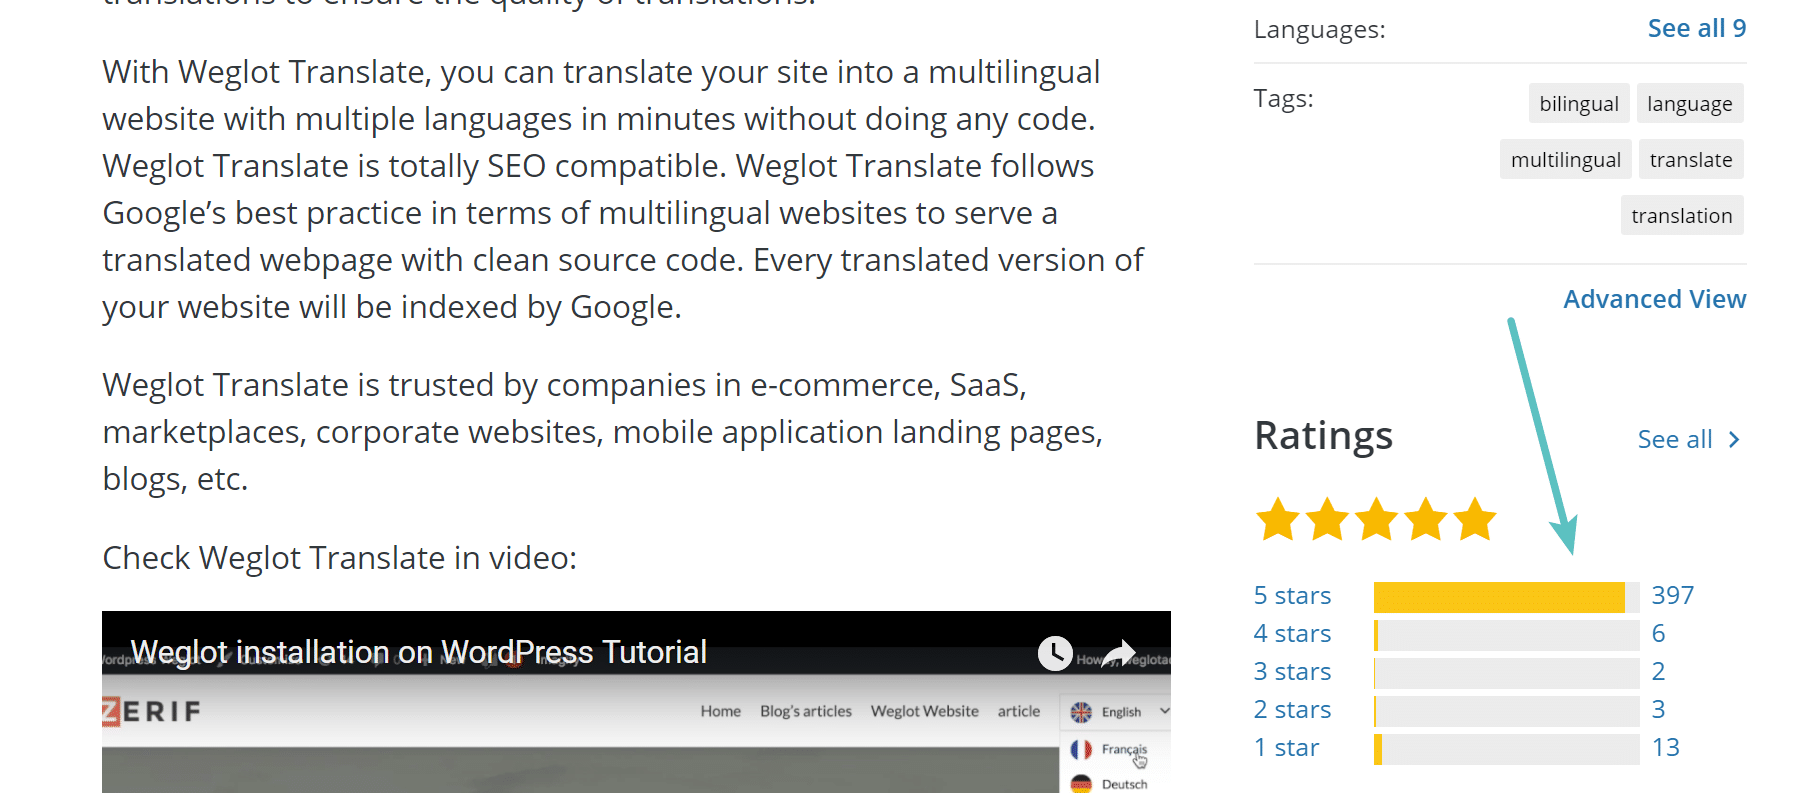Select the bilingual tag
Viewport: 1814px width, 793px height.
[x=1579, y=103]
